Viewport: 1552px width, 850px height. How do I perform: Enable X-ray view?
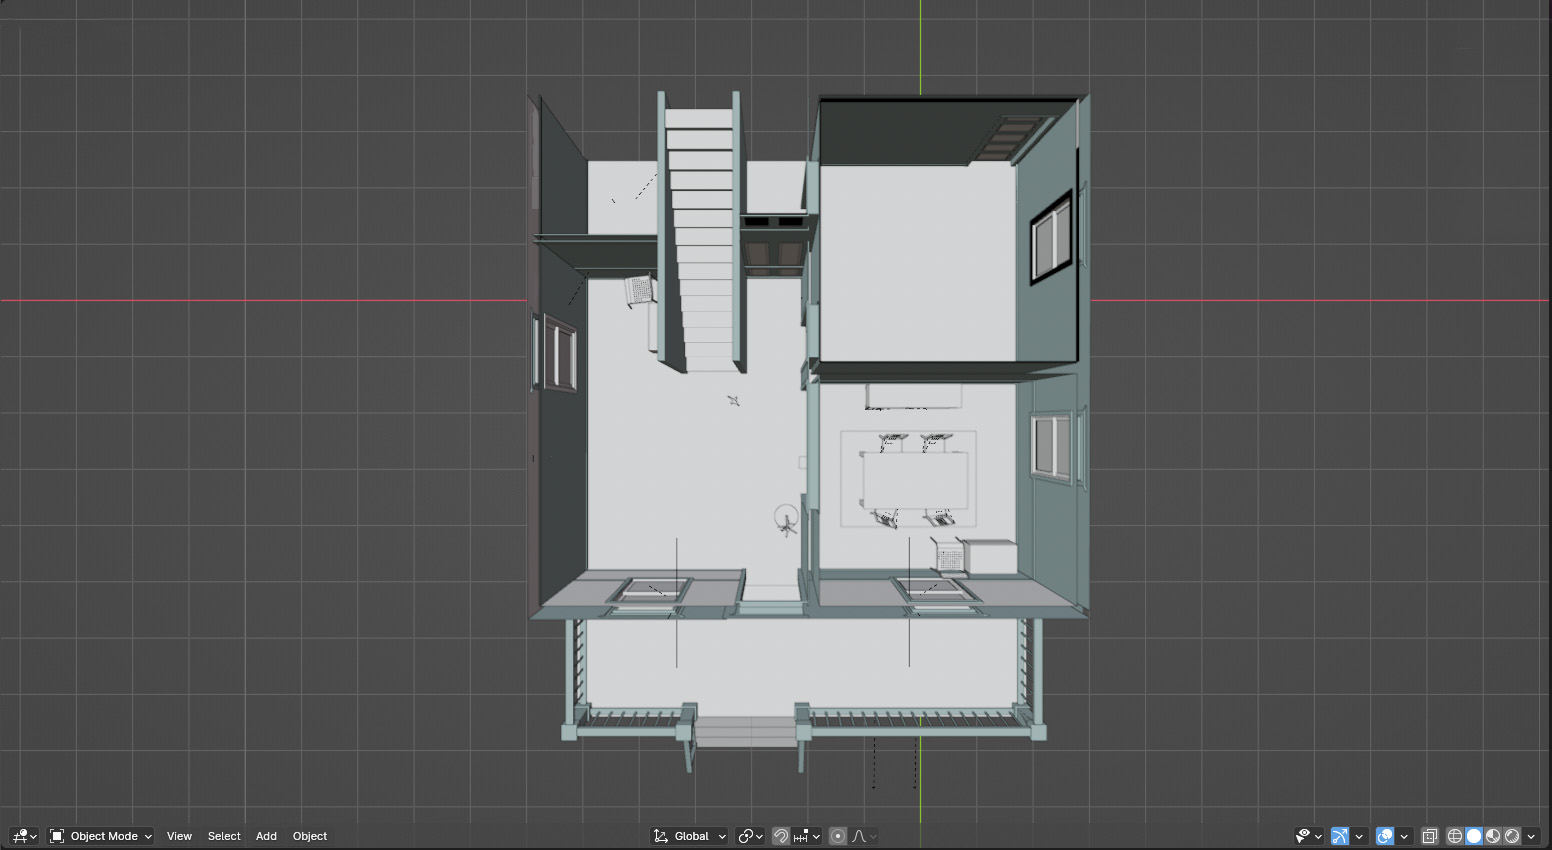coord(1430,836)
